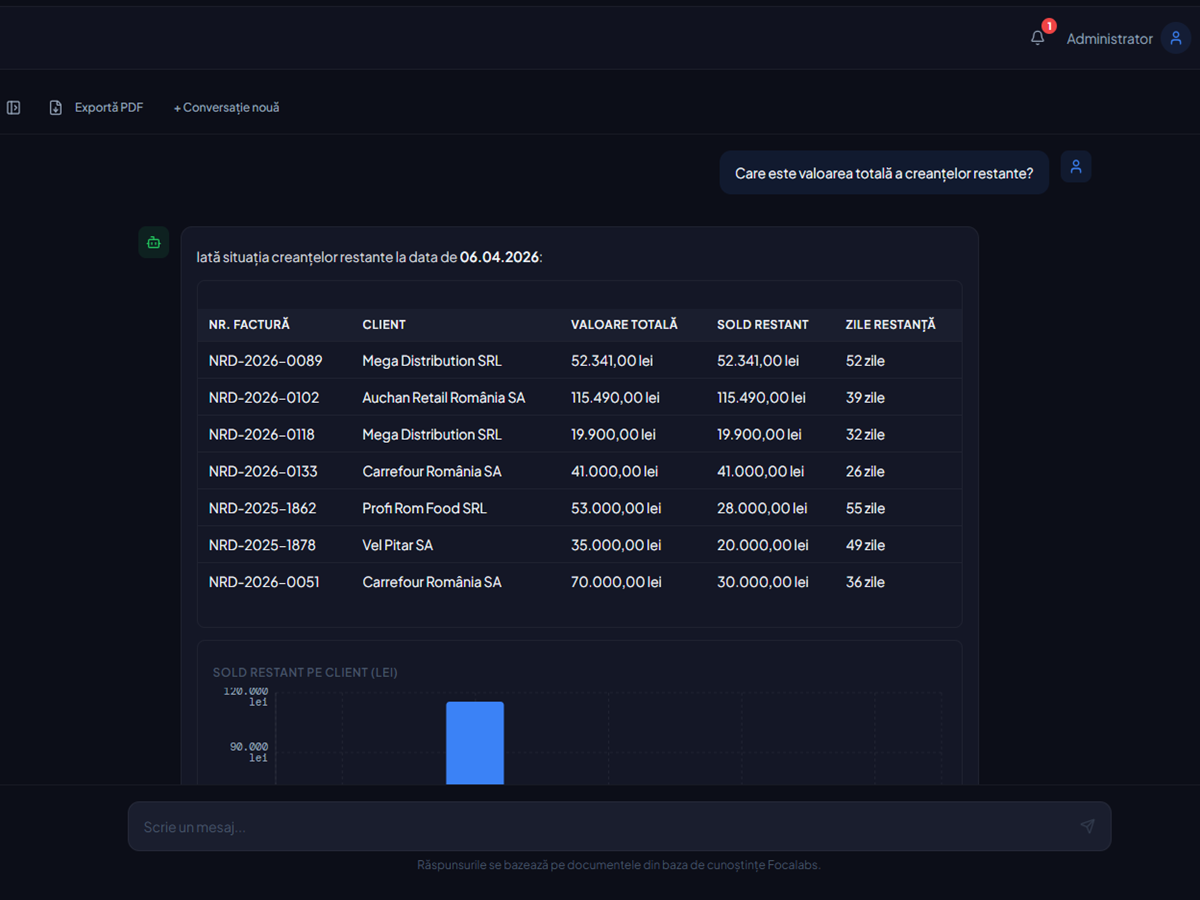The width and height of the screenshot is (1200, 900).
Task: Select the NR. FACTURĂ column header
Action: pos(249,325)
